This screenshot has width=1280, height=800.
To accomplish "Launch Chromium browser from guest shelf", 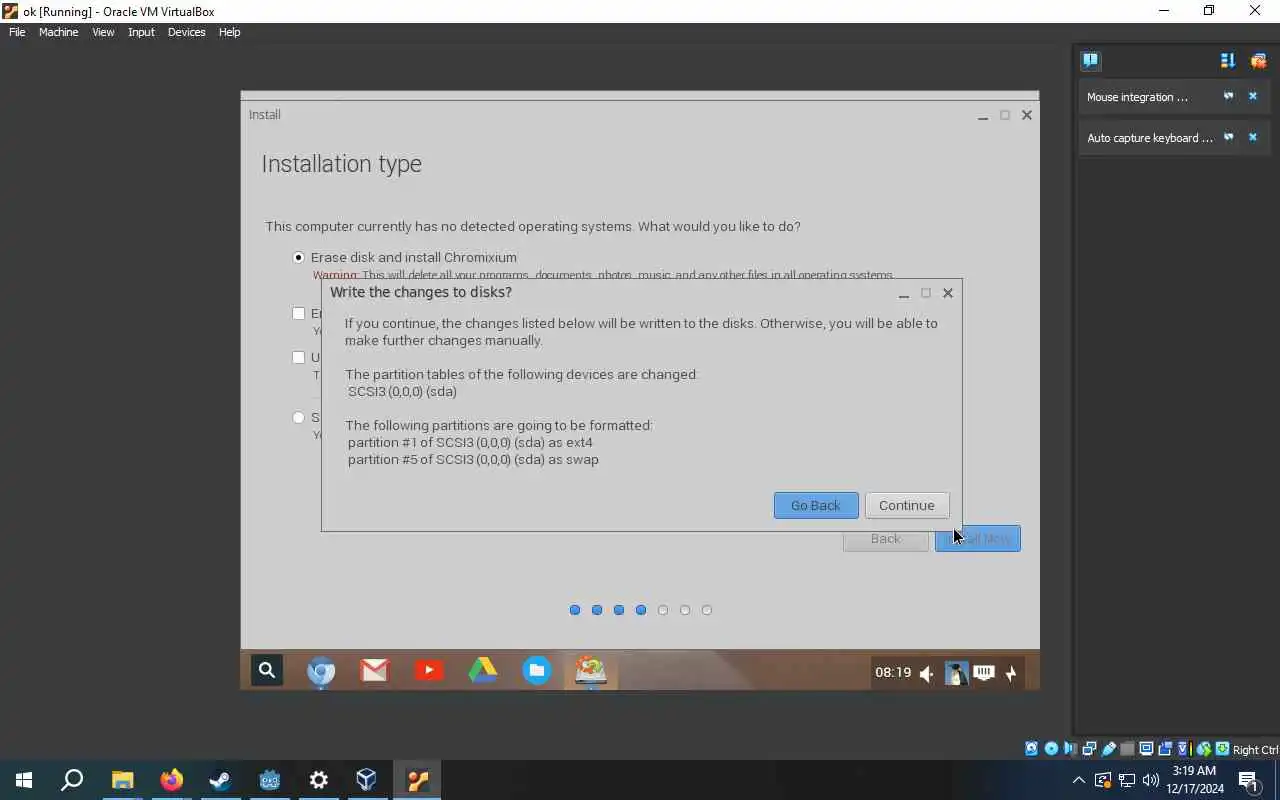I will (x=321, y=671).
